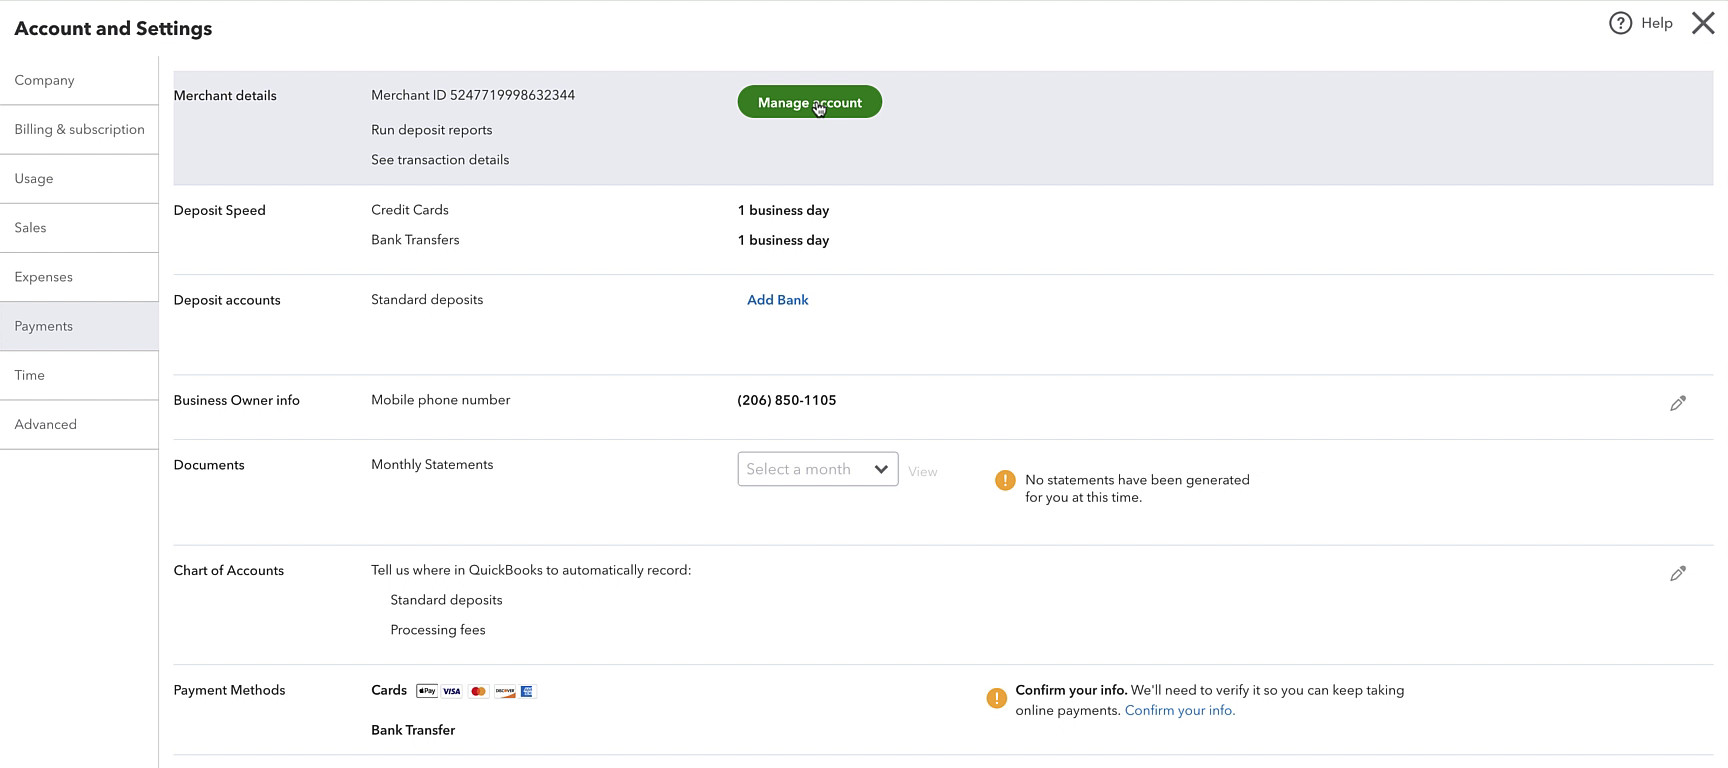Viewport: 1728px width, 768px height.
Task: Click the phone number (206) 850-1105
Action: point(787,400)
